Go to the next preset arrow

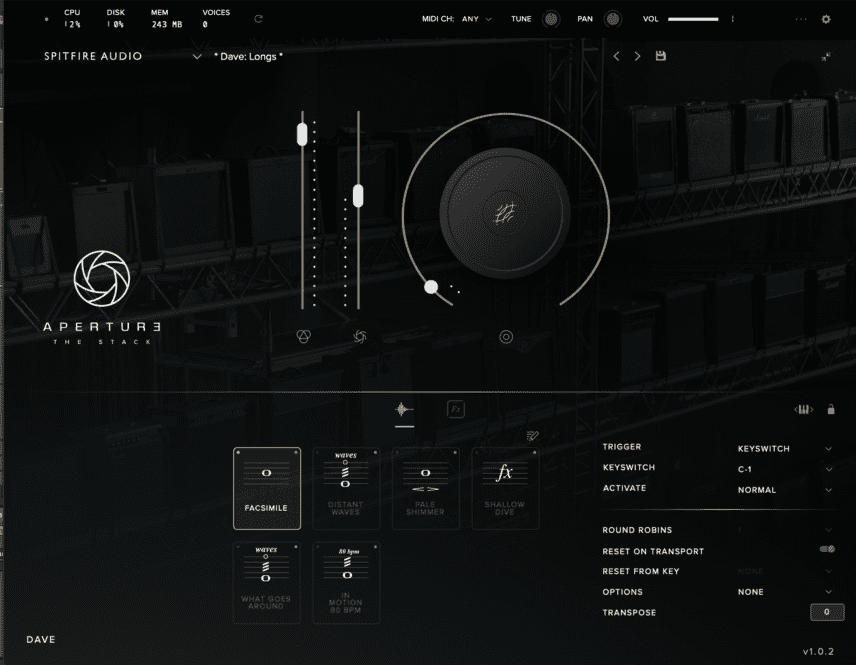637,56
